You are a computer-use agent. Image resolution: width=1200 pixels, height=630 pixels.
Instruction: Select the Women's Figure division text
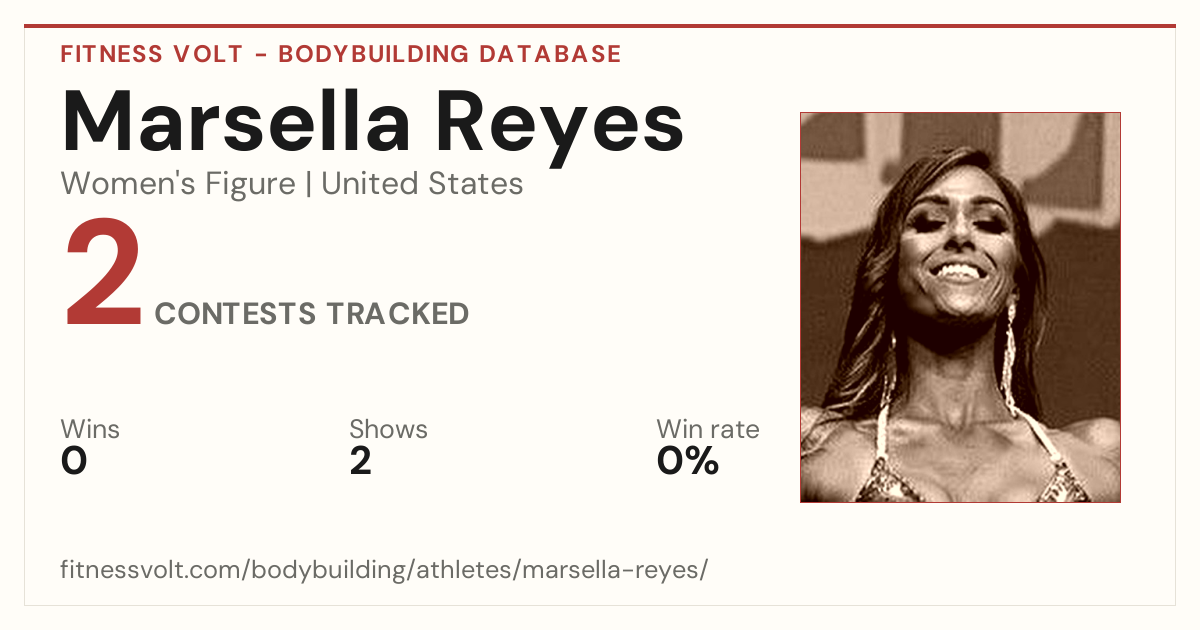click(178, 184)
